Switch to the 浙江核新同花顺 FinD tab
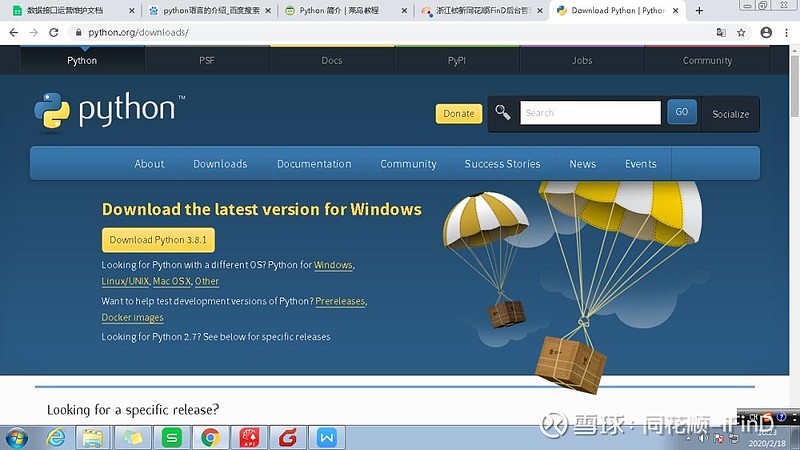 [x=482, y=10]
